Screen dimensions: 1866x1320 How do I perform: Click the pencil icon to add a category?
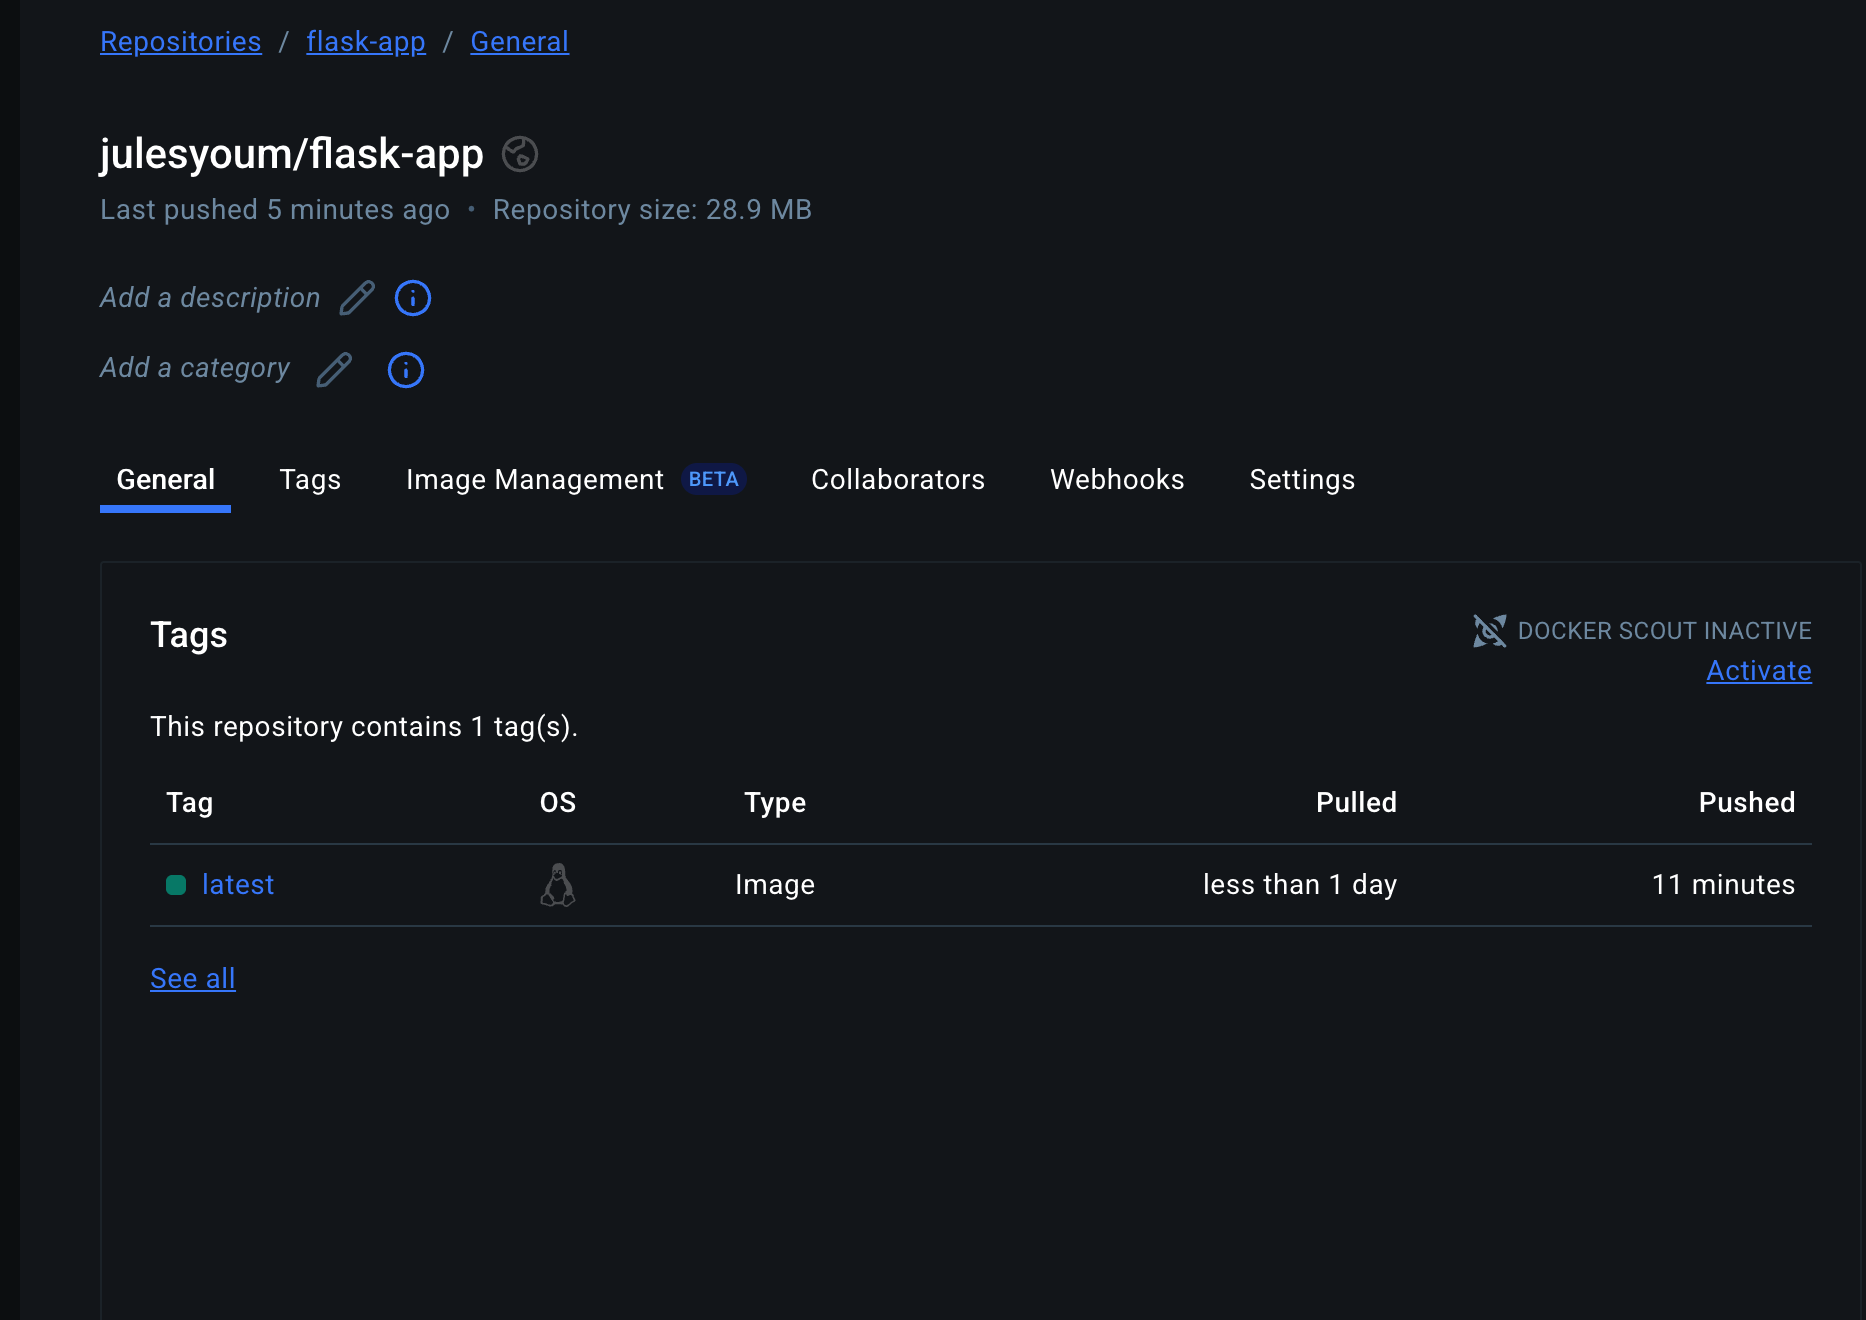click(334, 369)
